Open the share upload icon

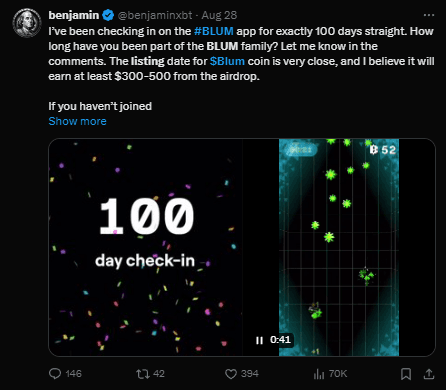(429, 374)
